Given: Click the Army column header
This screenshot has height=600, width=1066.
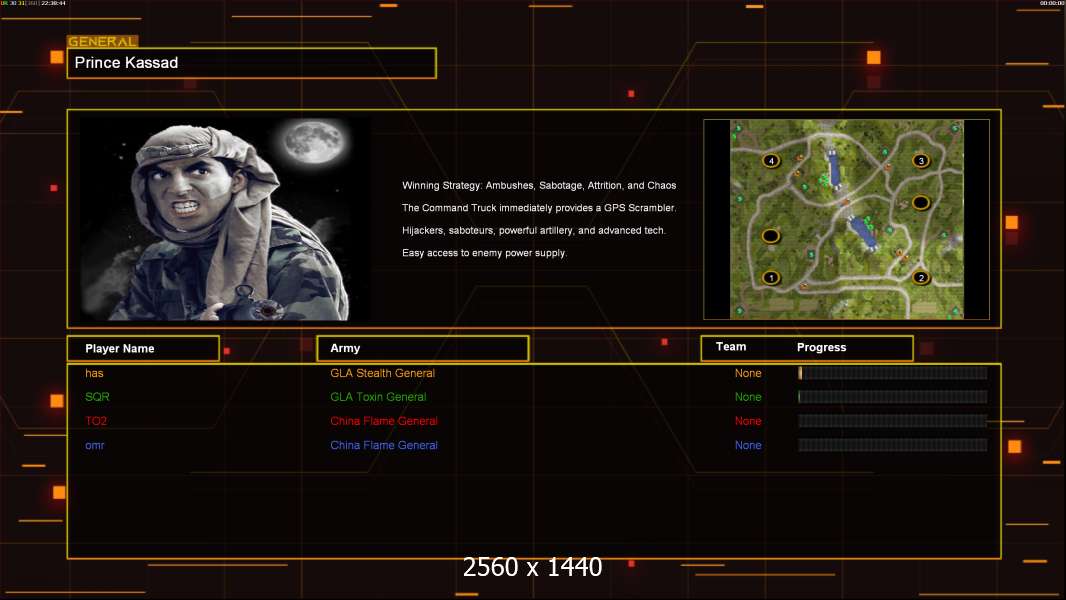Looking at the screenshot, I should (423, 349).
